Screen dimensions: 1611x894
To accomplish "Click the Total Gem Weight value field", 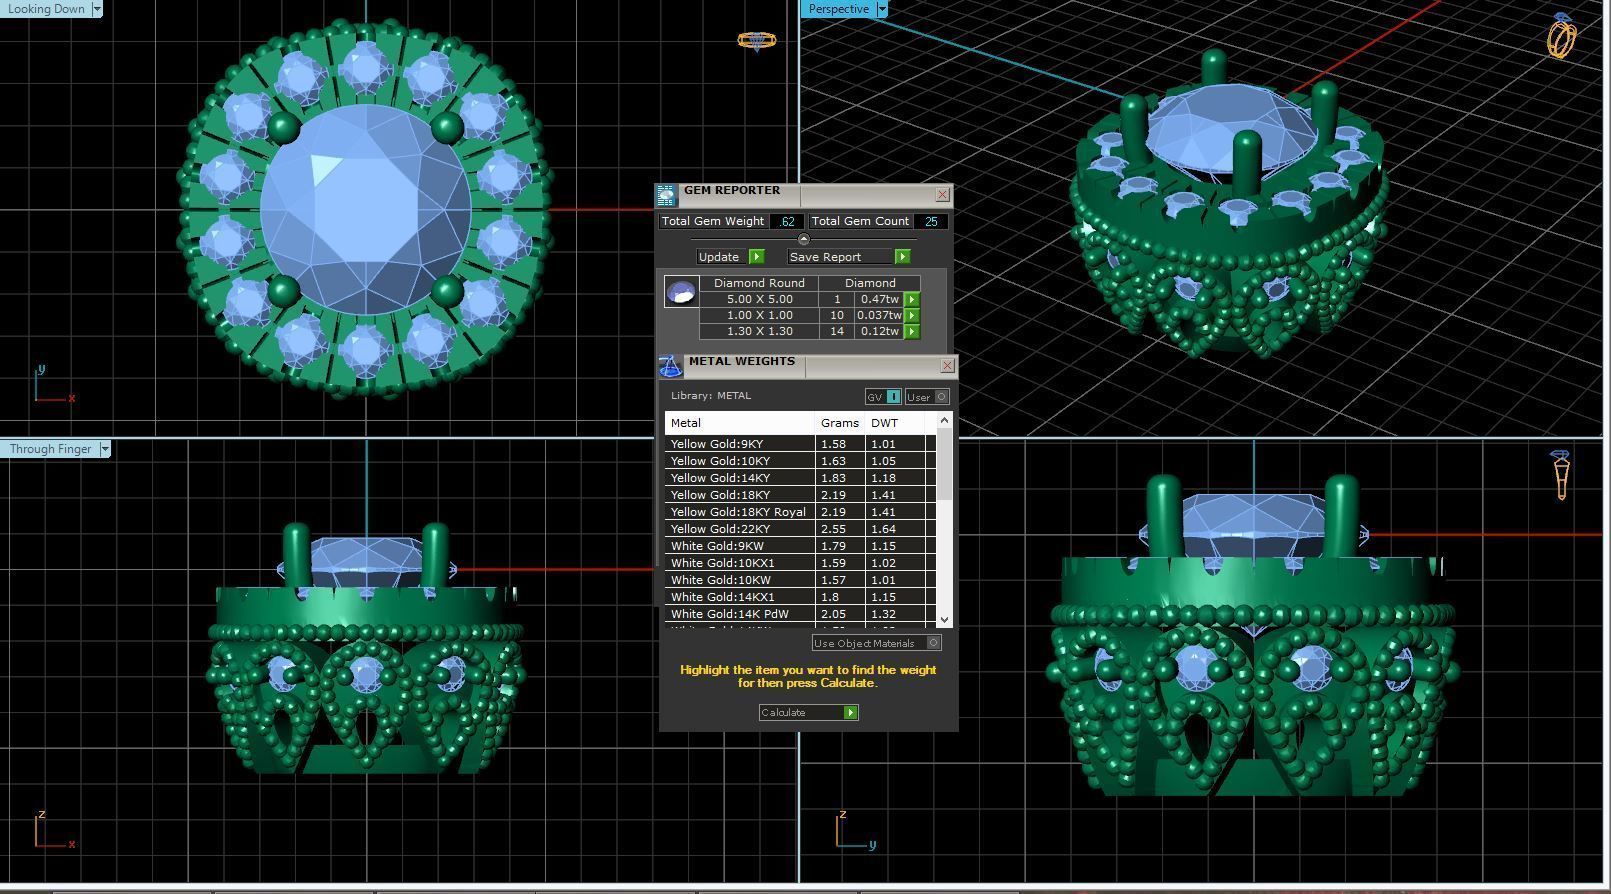I will (787, 221).
